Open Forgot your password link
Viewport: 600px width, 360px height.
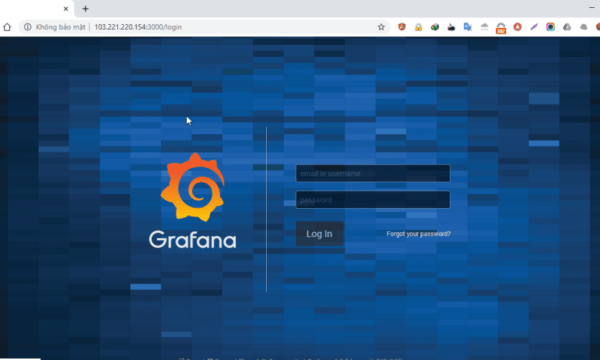pos(418,234)
